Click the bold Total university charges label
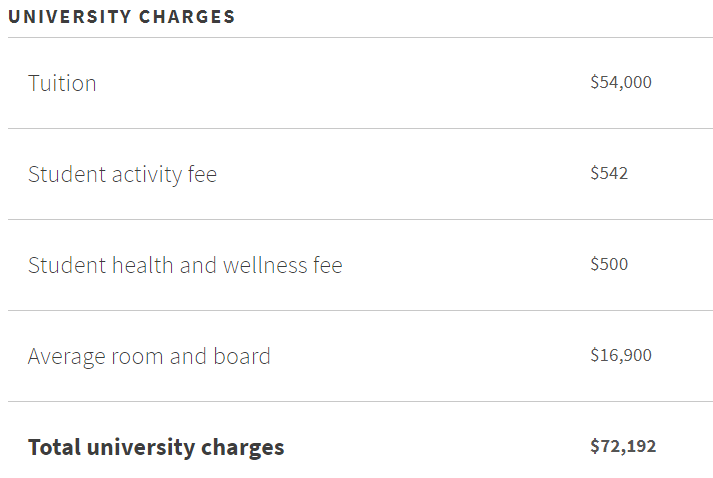The width and height of the screenshot is (713, 478). (x=156, y=447)
